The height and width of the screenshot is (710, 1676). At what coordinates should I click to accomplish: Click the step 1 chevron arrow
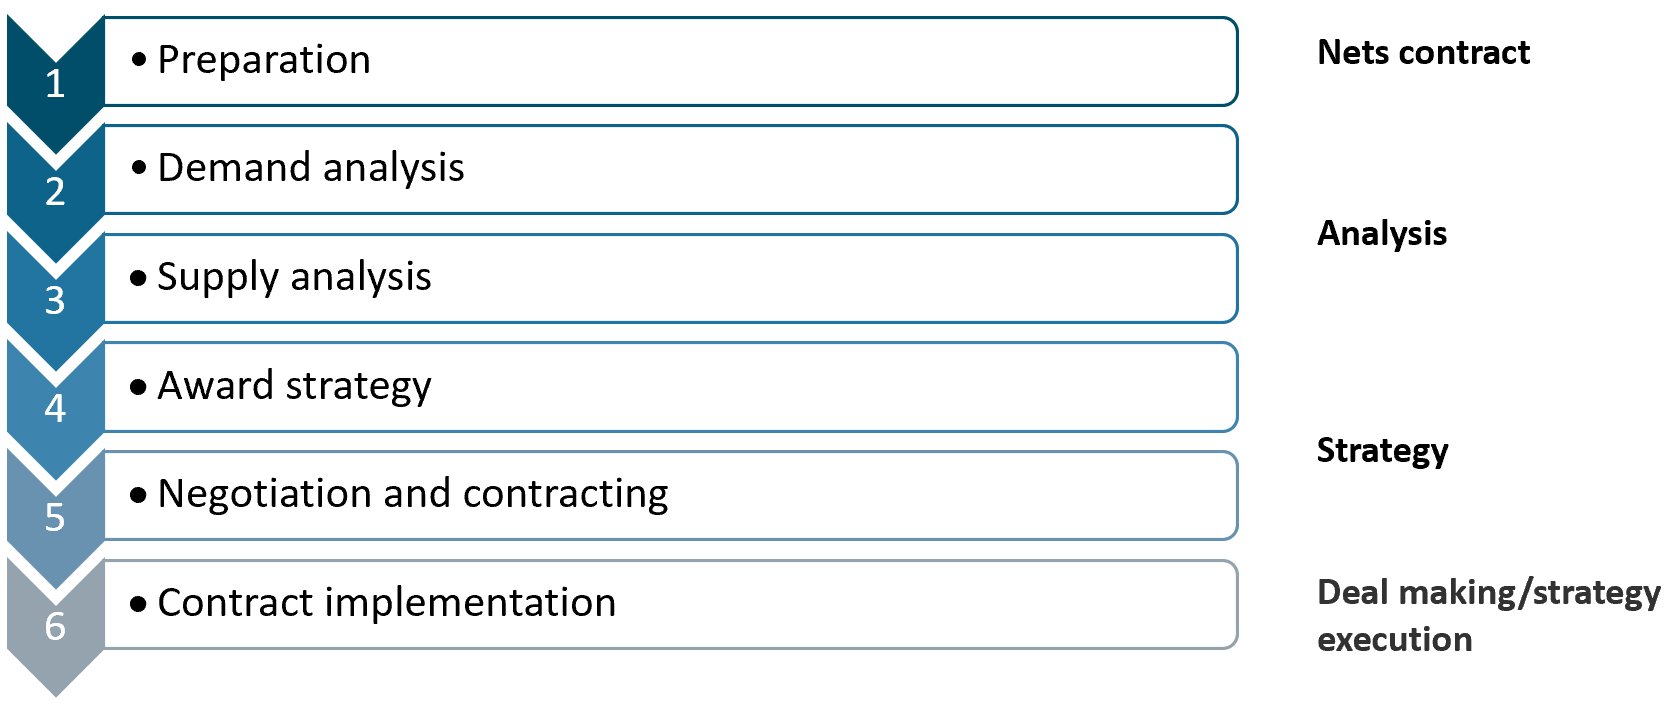(x=55, y=82)
